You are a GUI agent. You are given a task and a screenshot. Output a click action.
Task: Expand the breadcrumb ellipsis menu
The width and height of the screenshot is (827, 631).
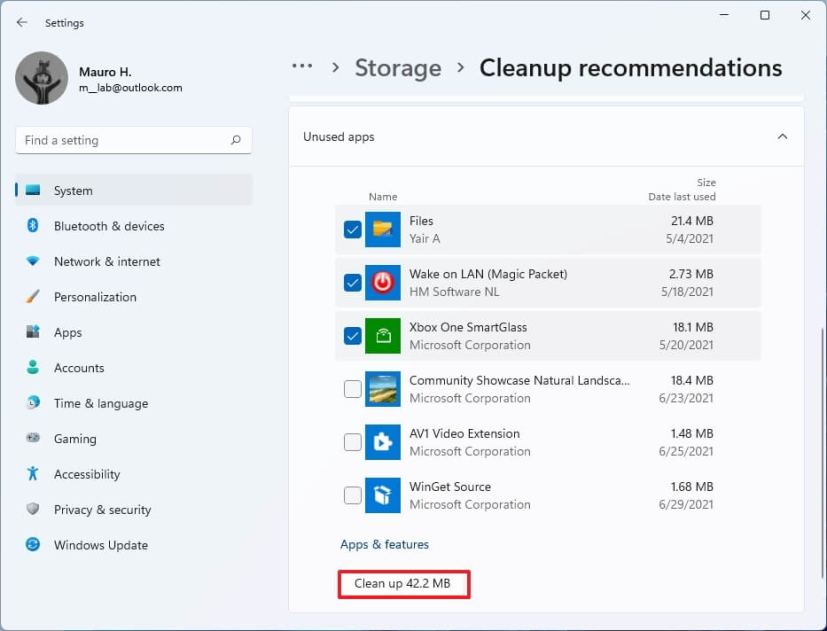tap(302, 67)
